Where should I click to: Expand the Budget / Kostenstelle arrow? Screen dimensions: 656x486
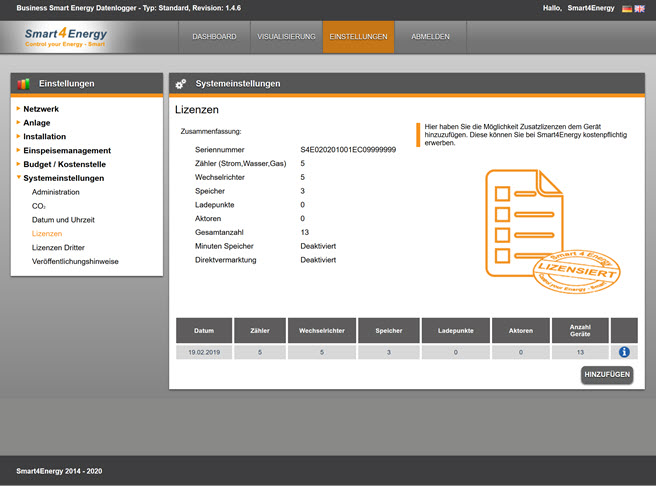point(18,164)
